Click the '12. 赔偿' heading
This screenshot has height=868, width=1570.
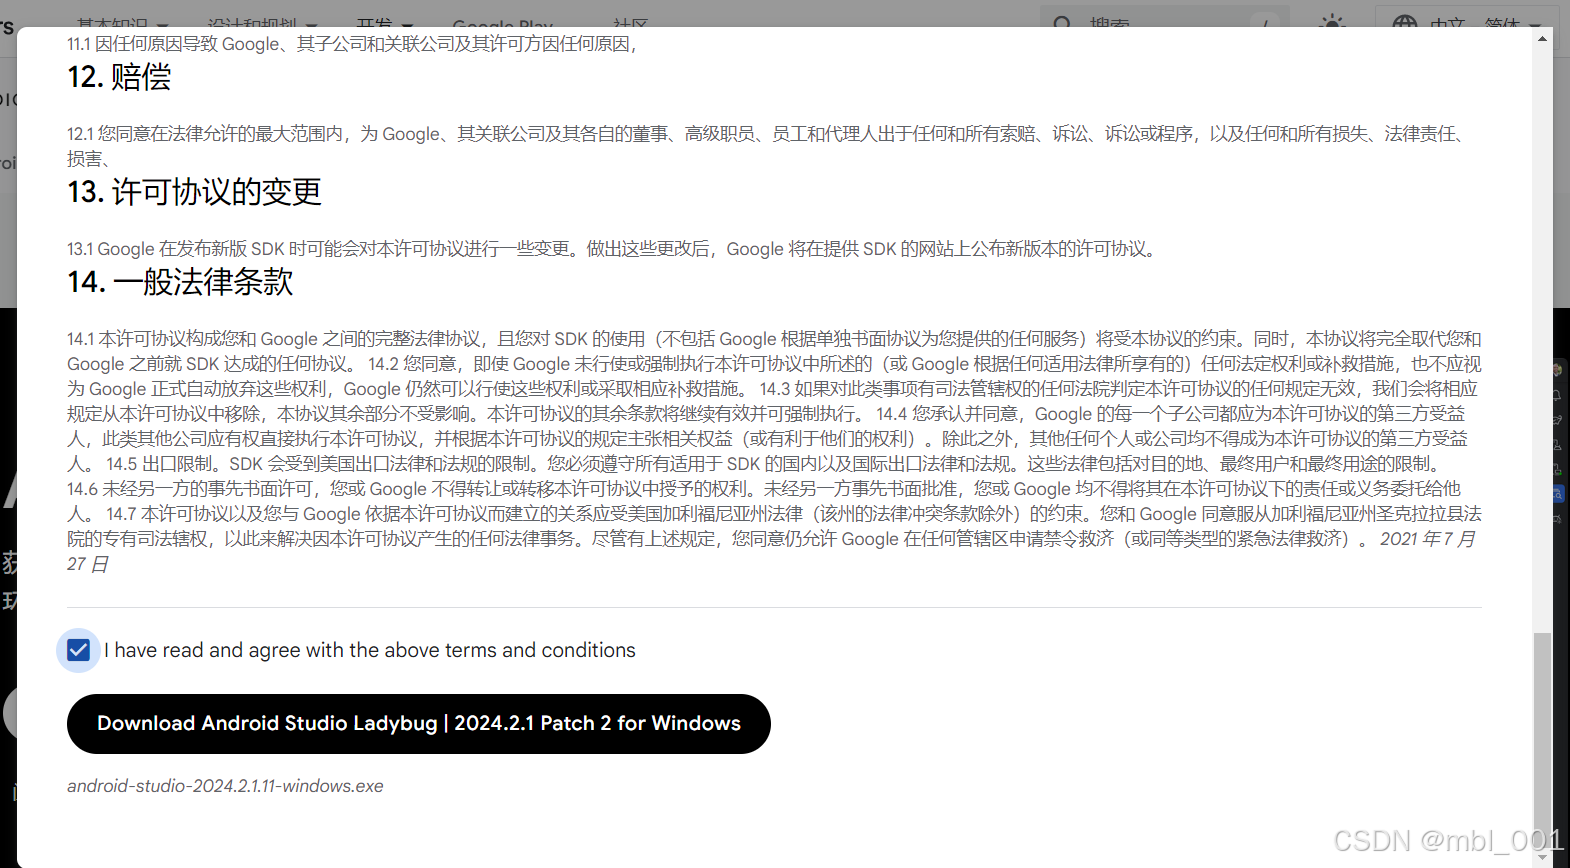click(119, 77)
